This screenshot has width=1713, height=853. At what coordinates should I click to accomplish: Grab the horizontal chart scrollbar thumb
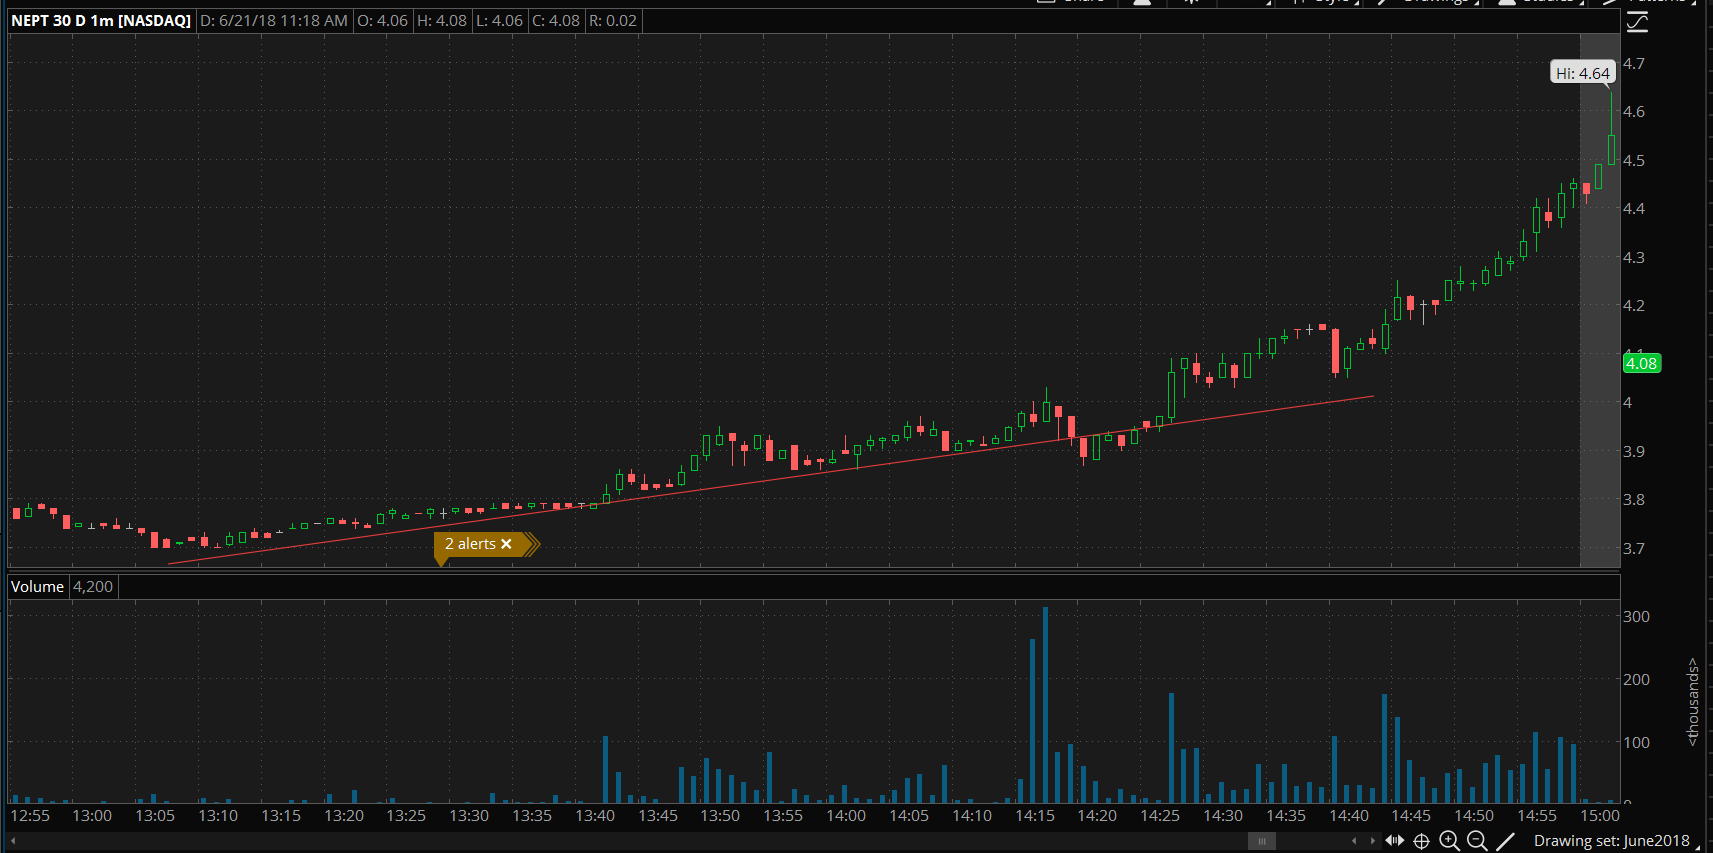(1262, 841)
